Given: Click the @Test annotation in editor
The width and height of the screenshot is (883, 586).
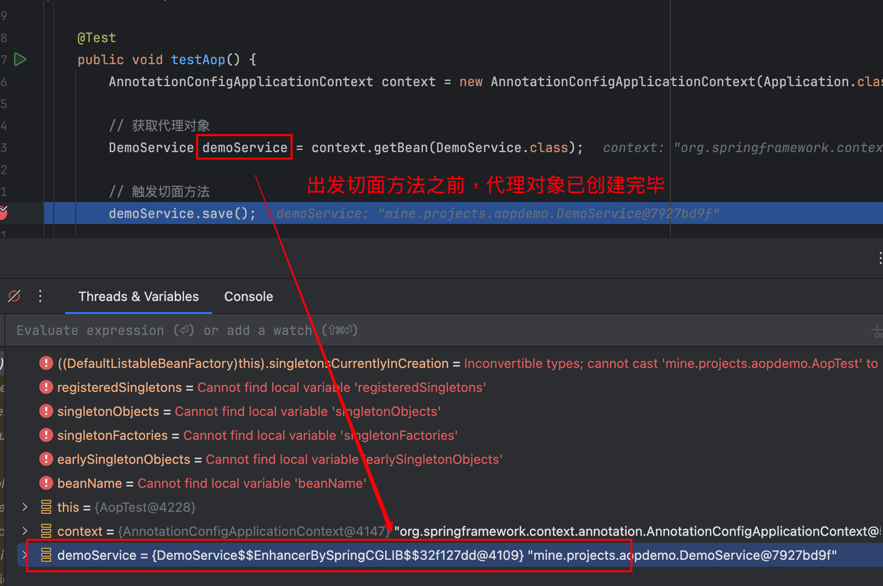Looking at the screenshot, I should click(96, 38).
